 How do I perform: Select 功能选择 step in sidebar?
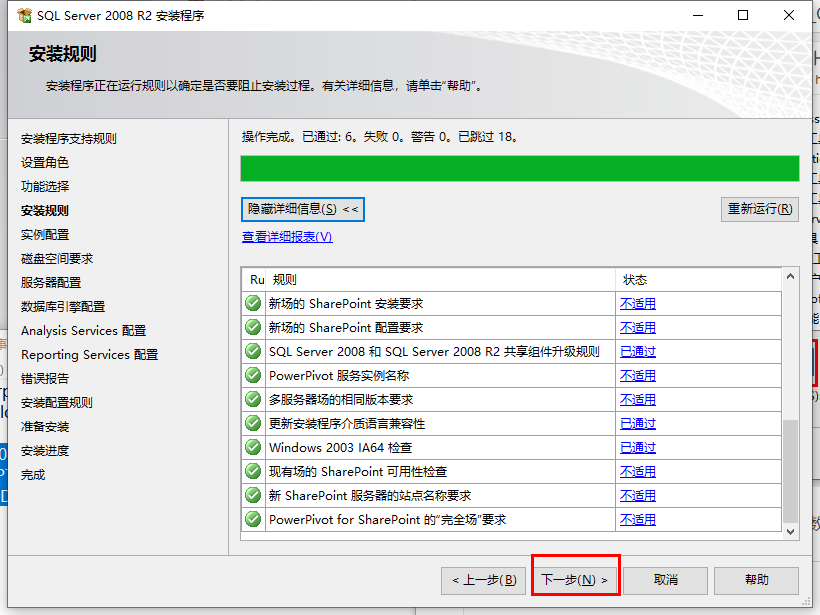[44, 187]
